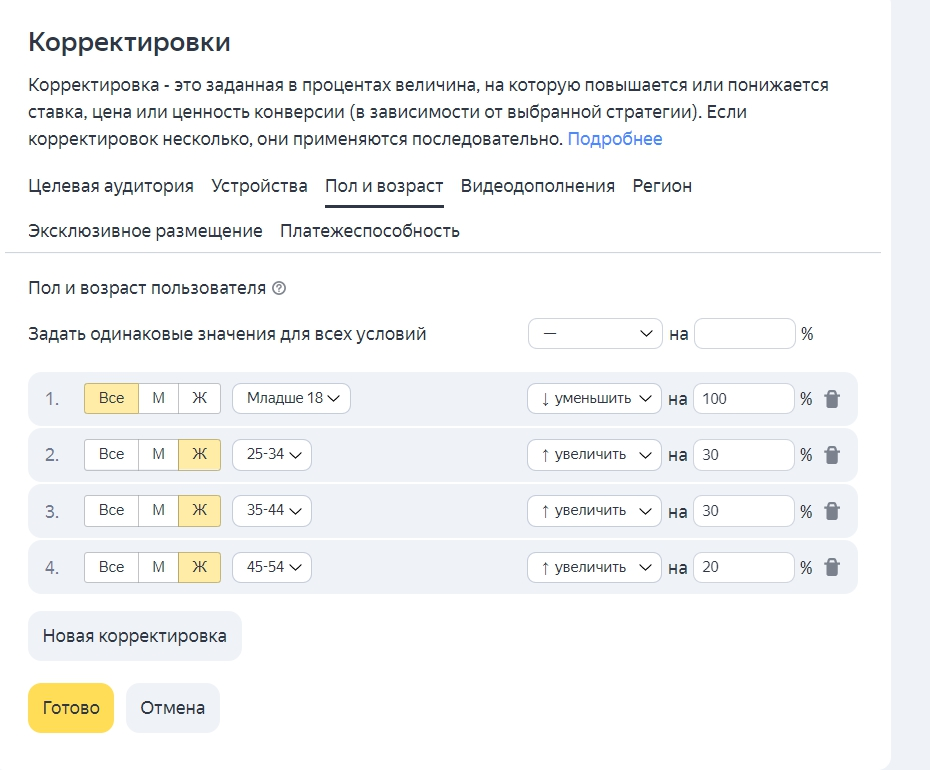Screen dimensions: 930x770
Task: Select Все gender in row 2
Action: click(x=112, y=454)
